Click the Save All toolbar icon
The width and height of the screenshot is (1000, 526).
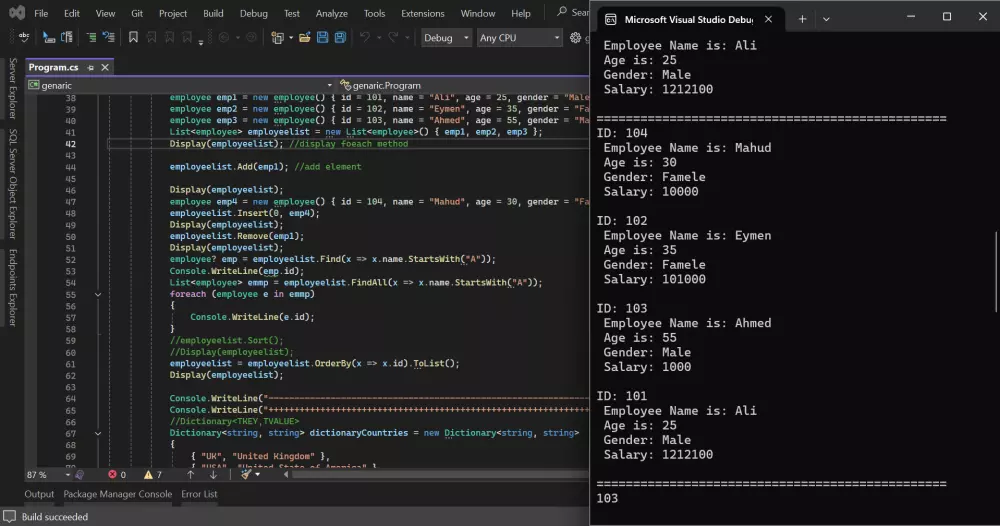340,38
